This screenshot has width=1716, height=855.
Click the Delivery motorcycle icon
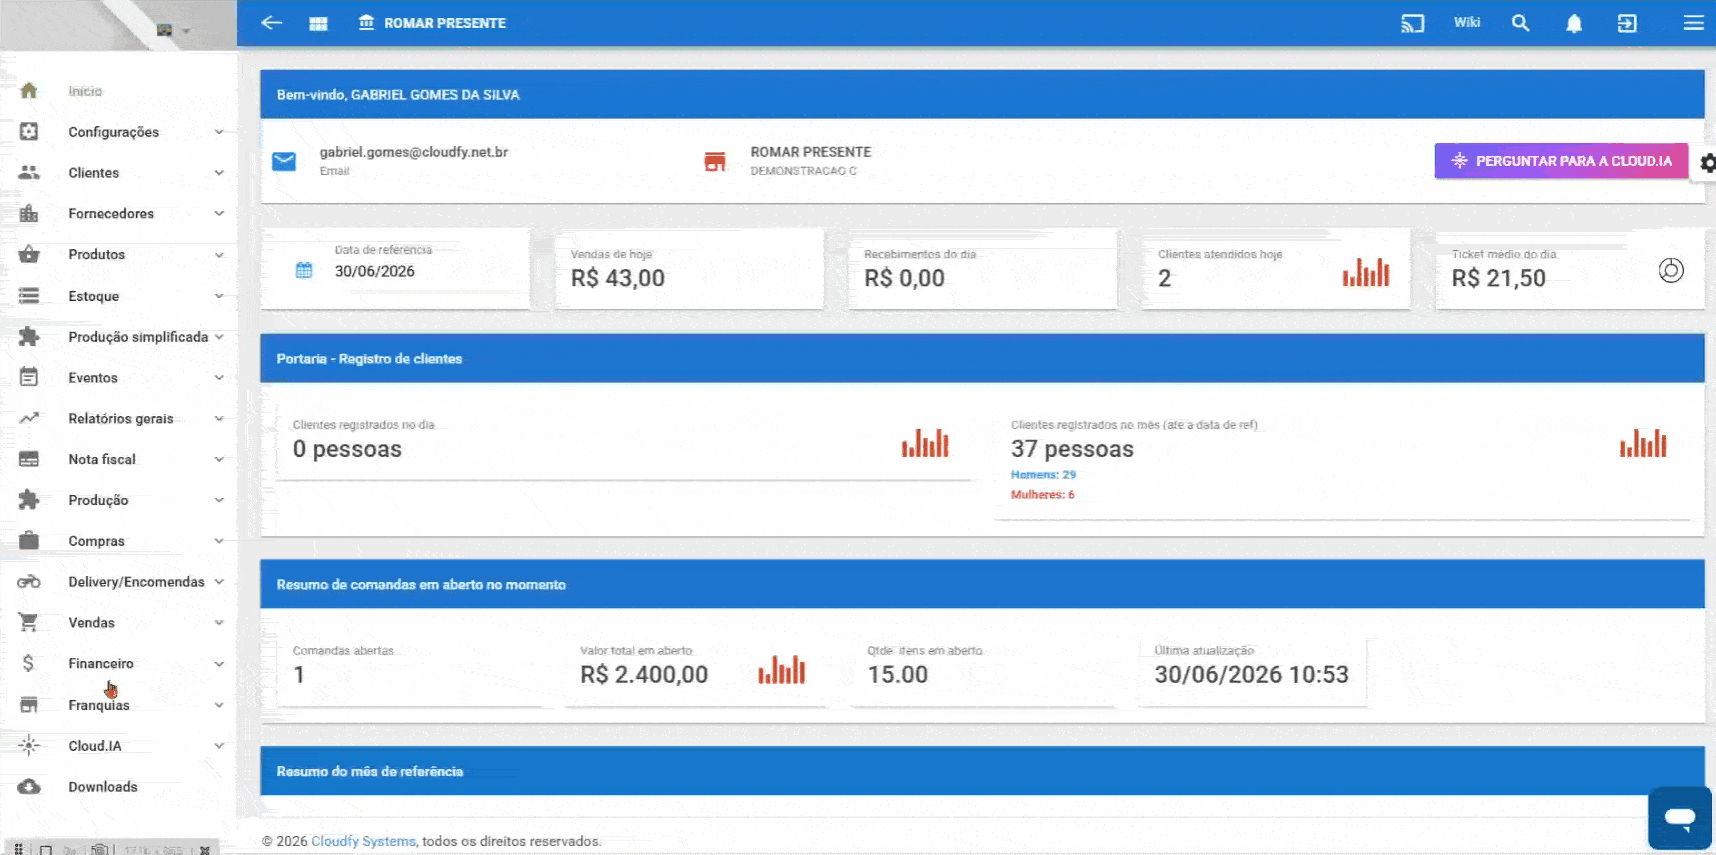(x=29, y=582)
